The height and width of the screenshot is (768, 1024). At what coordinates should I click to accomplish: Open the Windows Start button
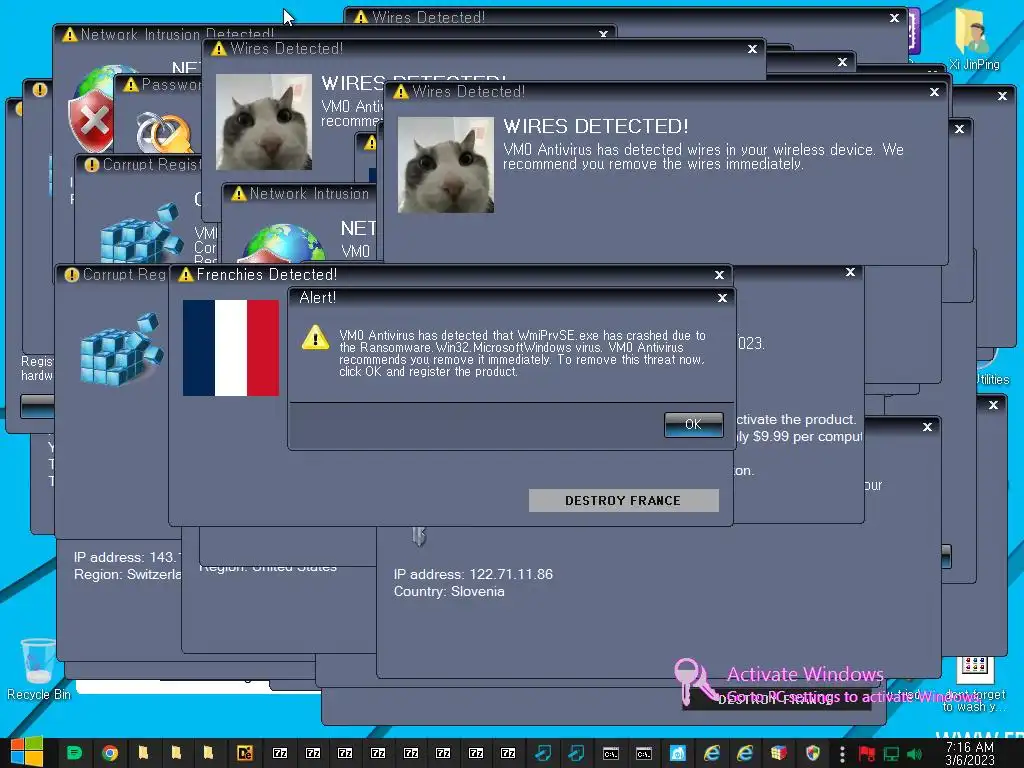click(x=27, y=752)
